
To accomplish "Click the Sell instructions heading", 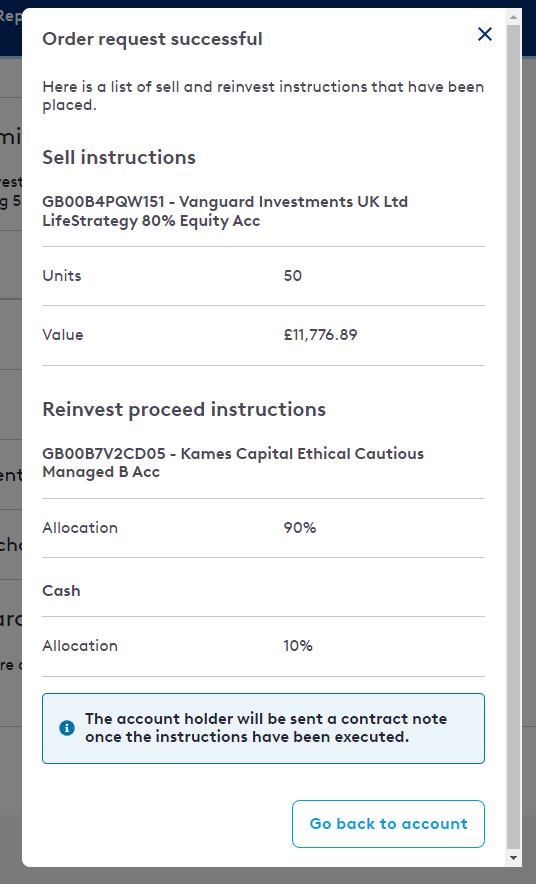I will click(x=119, y=157).
